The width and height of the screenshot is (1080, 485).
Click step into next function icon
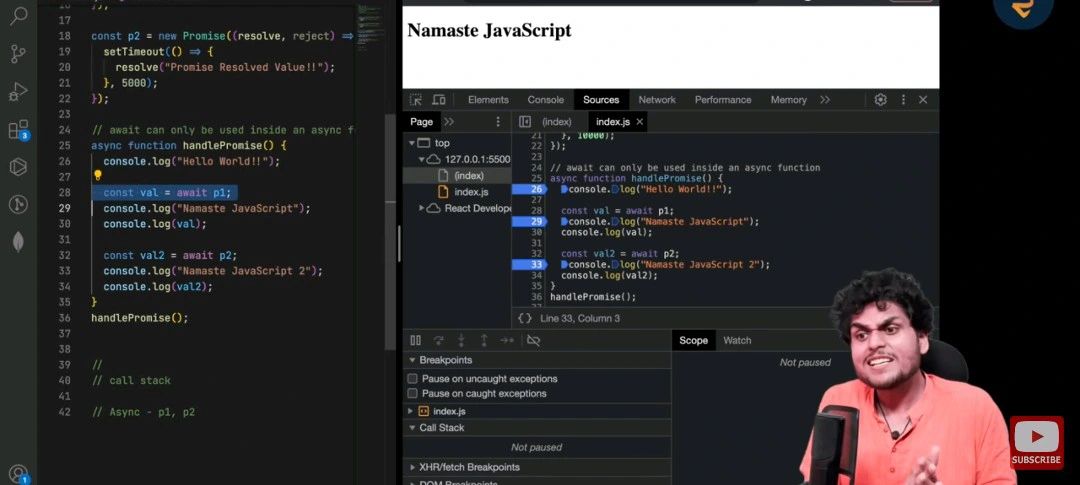(x=461, y=340)
